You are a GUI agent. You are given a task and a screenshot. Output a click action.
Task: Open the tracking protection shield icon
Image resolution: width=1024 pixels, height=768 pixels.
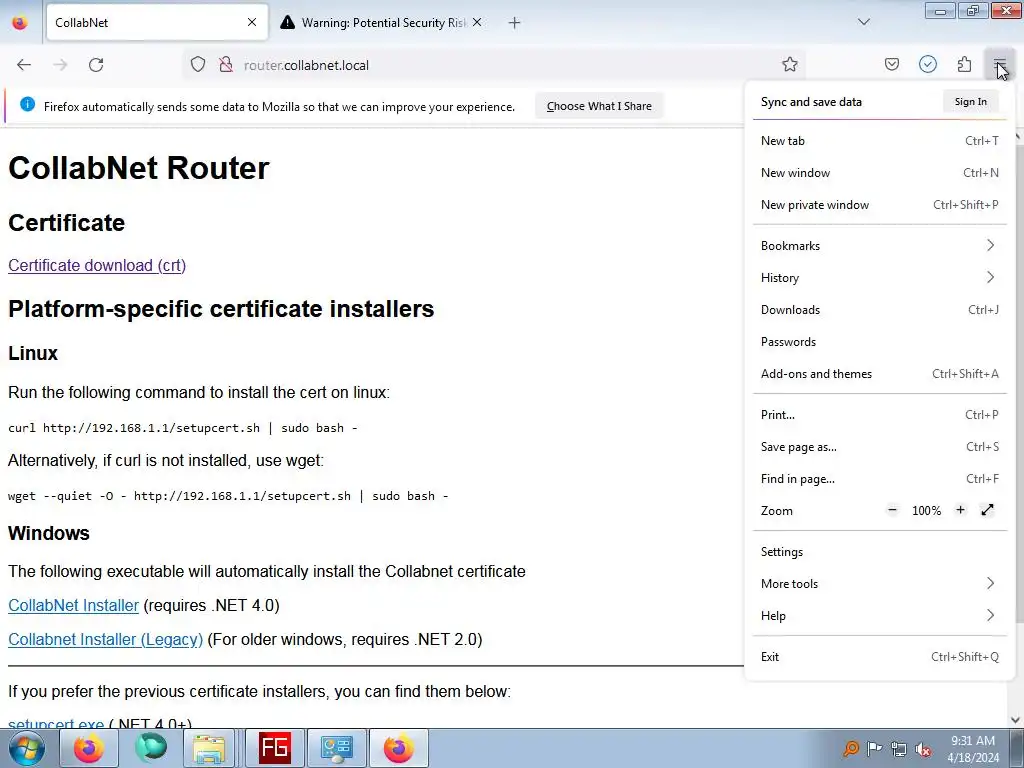[198, 65]
